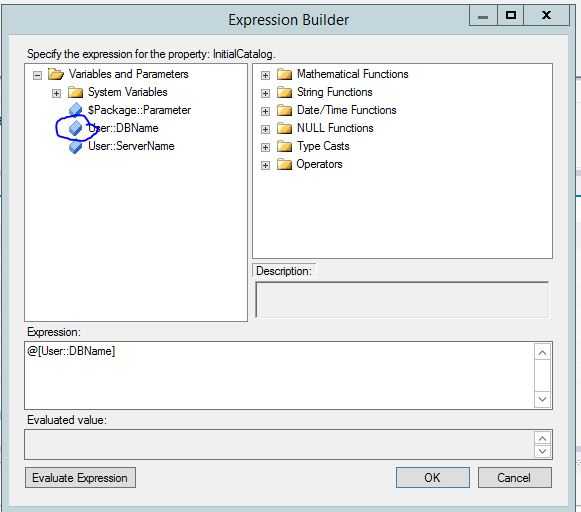This screenshot has height=512, width=581.
Task: Click the Cancel button
Action: pos(514,478)
